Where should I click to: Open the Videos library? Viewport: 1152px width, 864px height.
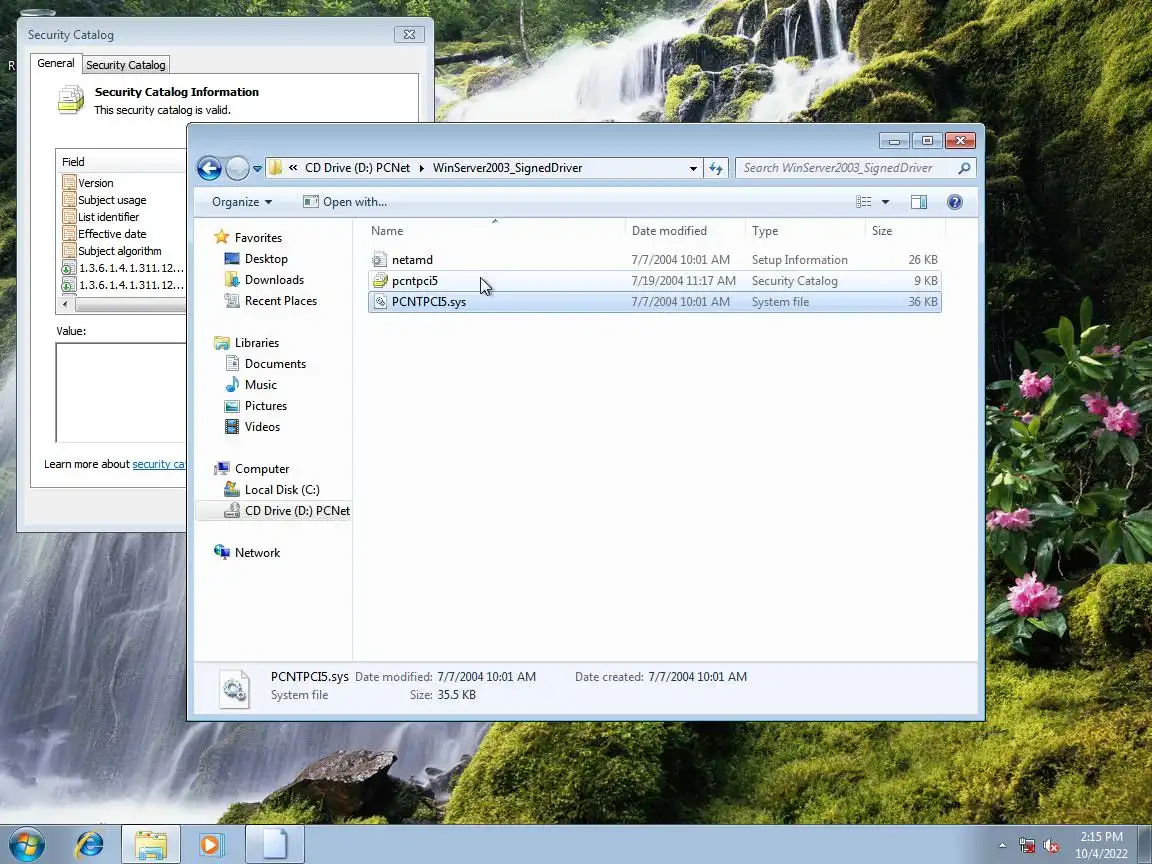click(262, 427)
